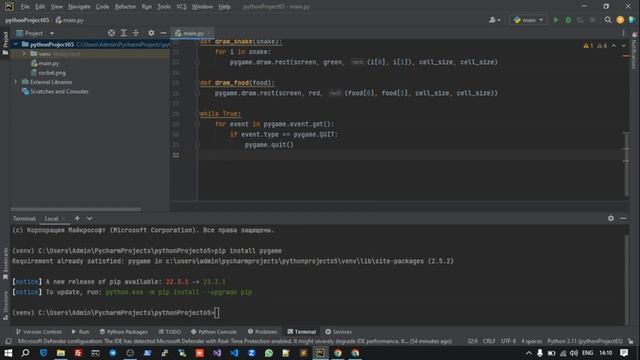Expand the venv folder in Project tree
Viewport: 640px width, 360px height.
24,53
